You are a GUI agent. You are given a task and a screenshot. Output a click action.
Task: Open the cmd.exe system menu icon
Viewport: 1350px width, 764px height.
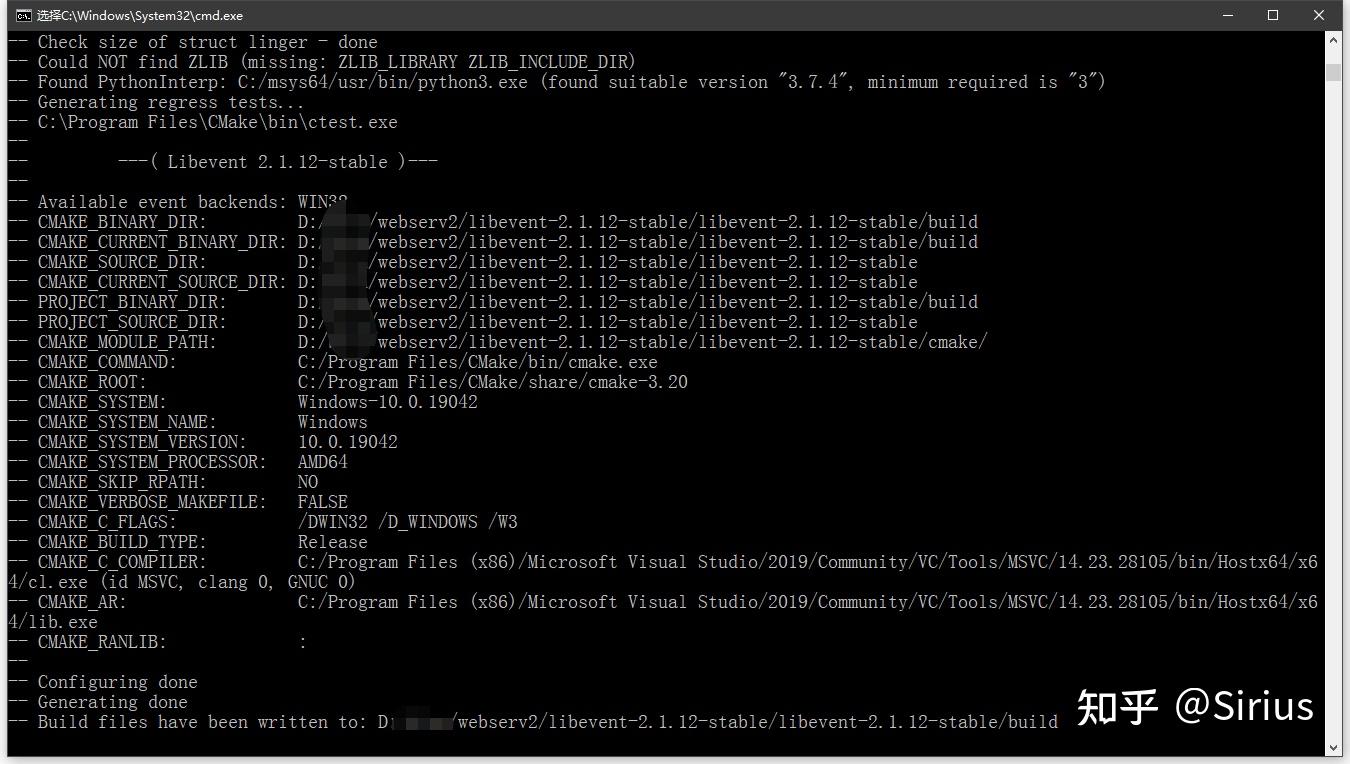click(22, 15)
